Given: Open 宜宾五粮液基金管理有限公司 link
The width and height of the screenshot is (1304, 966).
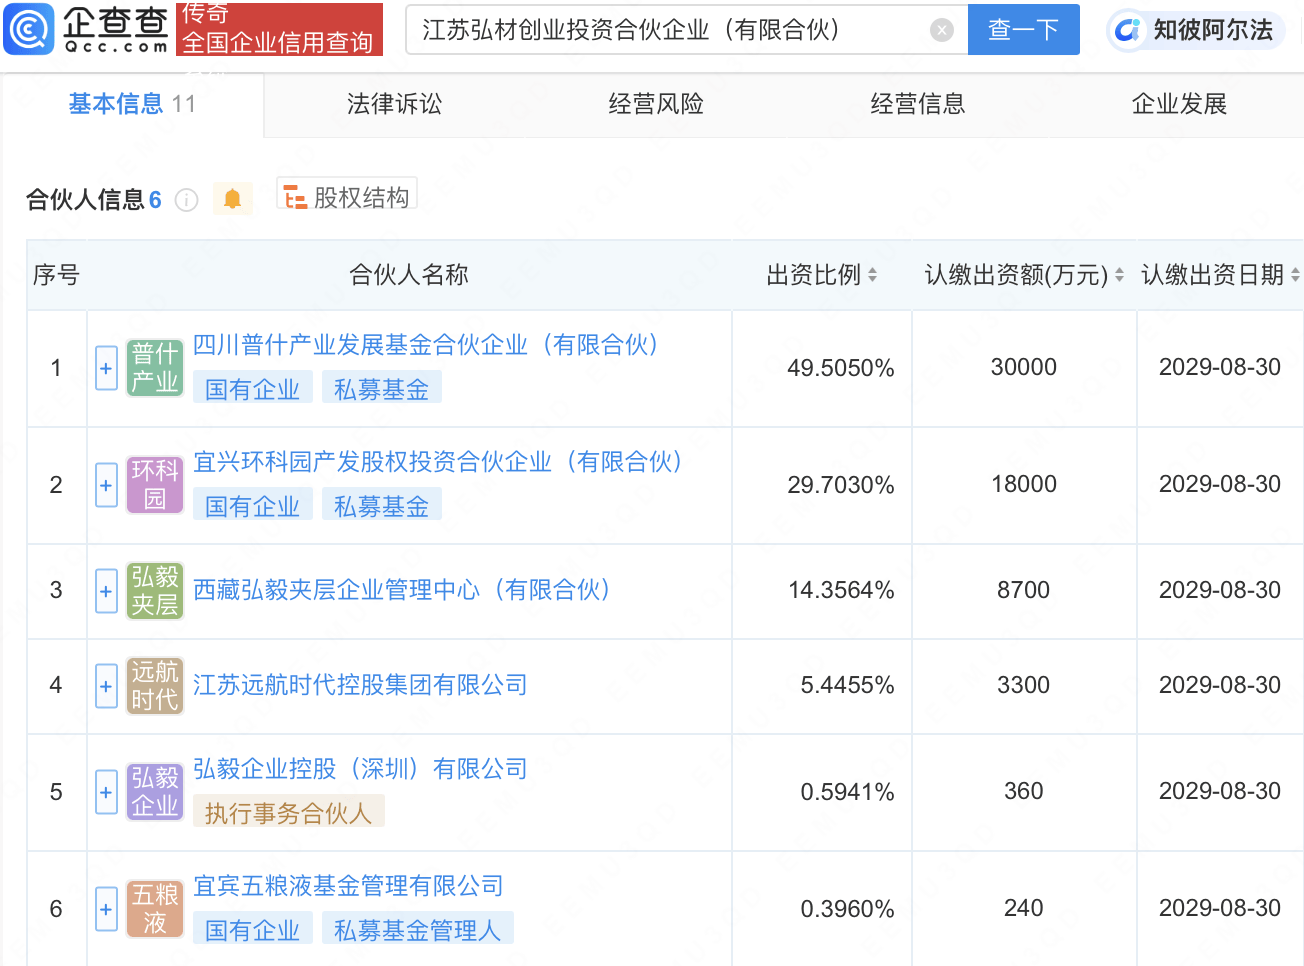Looking at the screenshot, I should (x=348, y=886).
